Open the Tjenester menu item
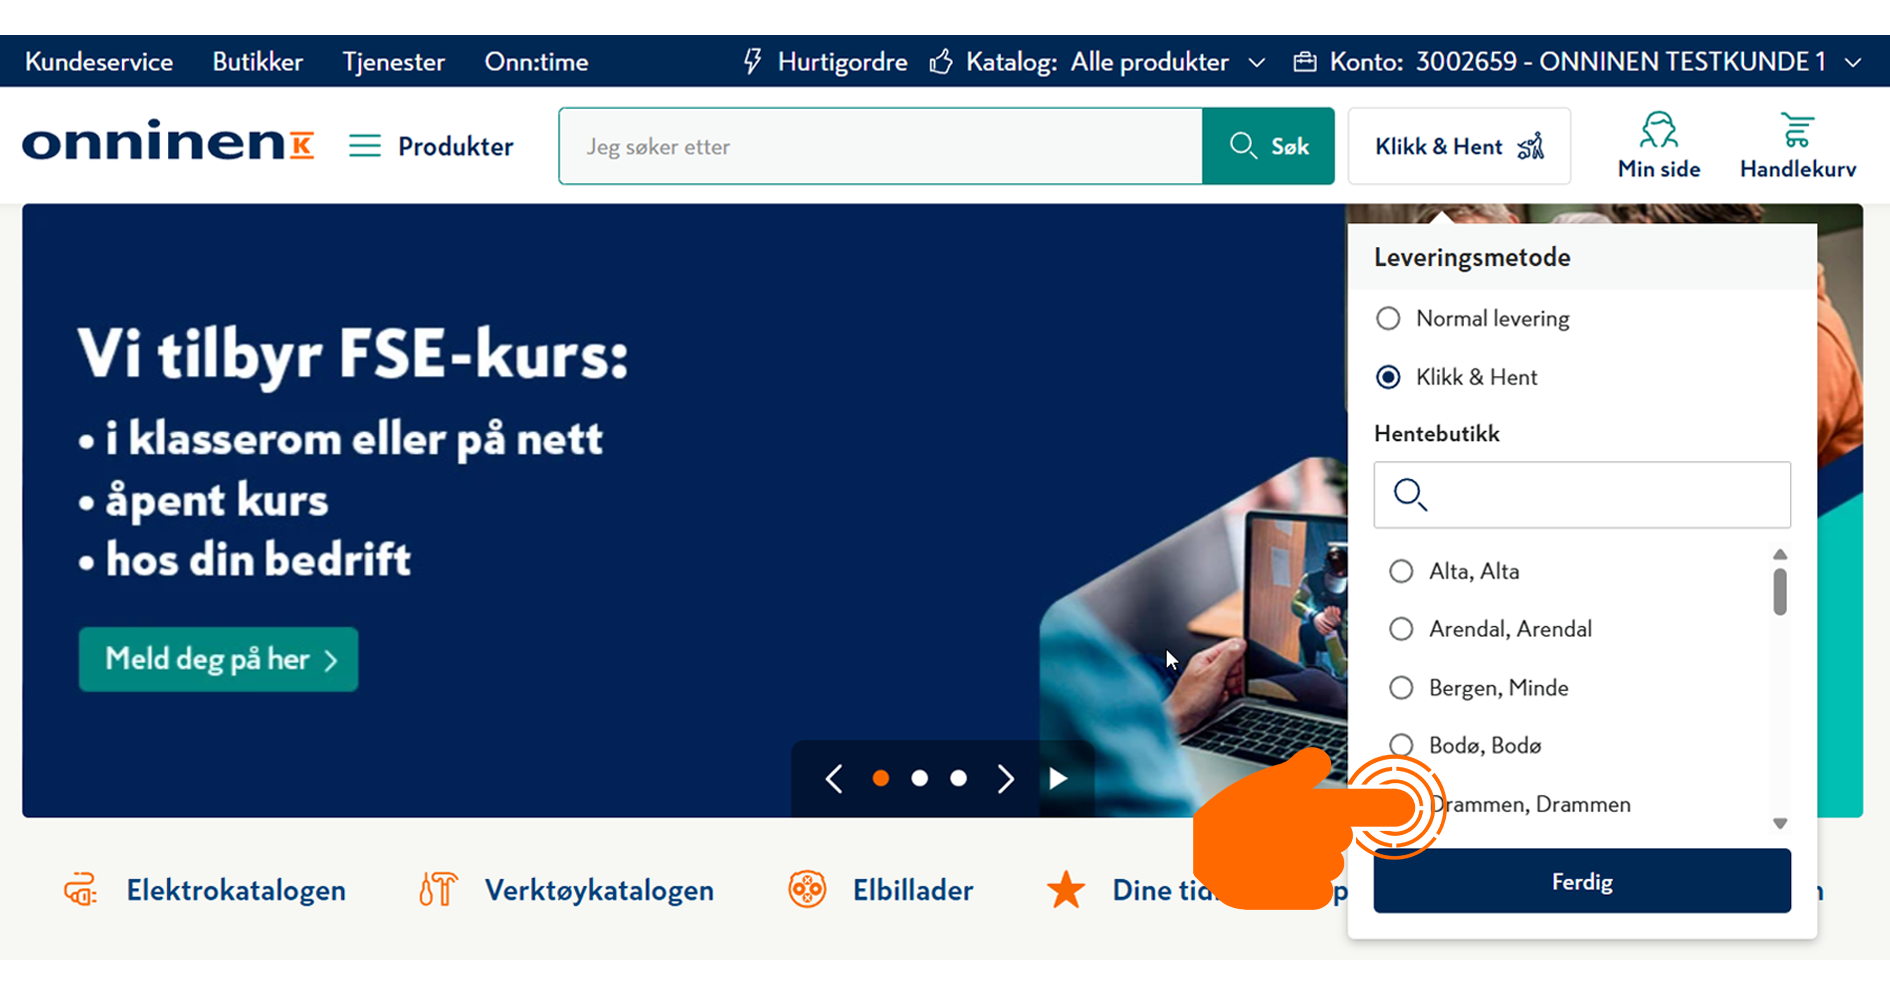This screenshot has height=1000, width=1890. 393,62
